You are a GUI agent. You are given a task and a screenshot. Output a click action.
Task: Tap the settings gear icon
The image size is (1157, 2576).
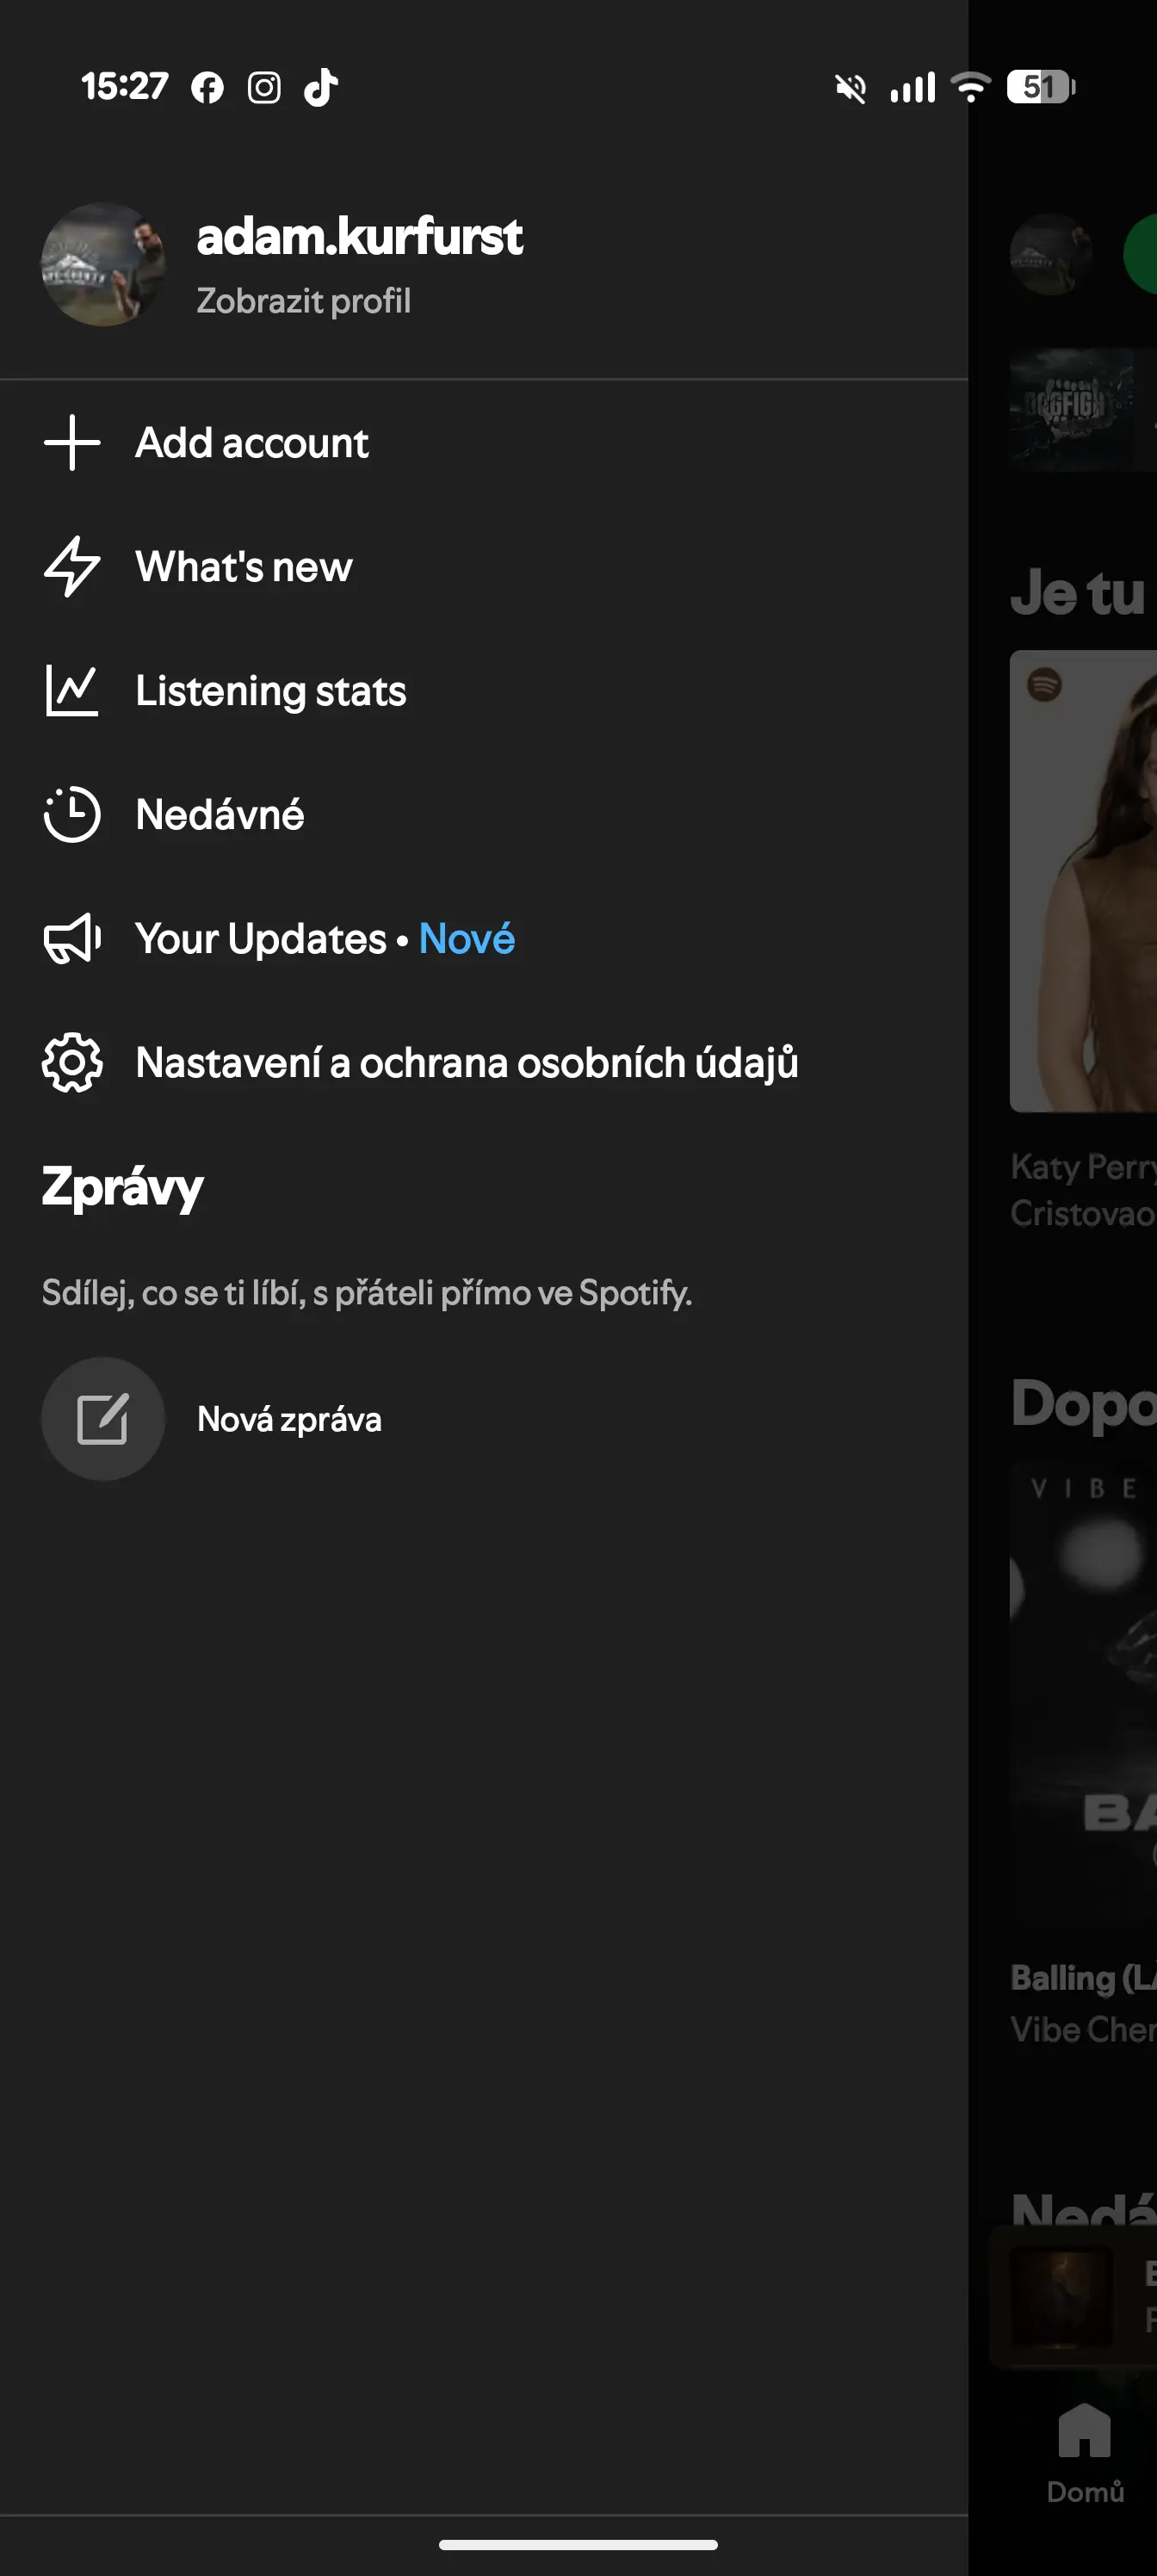(x=72, y=1063)
